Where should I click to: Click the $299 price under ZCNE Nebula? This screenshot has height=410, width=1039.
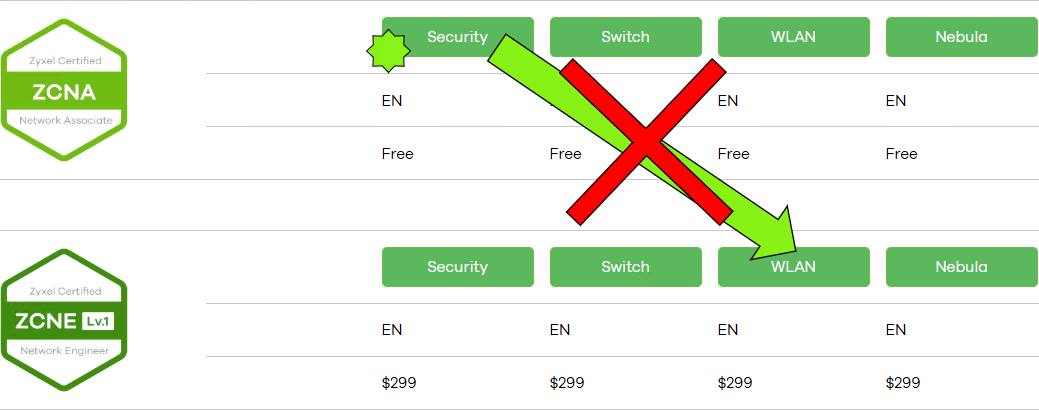coord(903,383)
